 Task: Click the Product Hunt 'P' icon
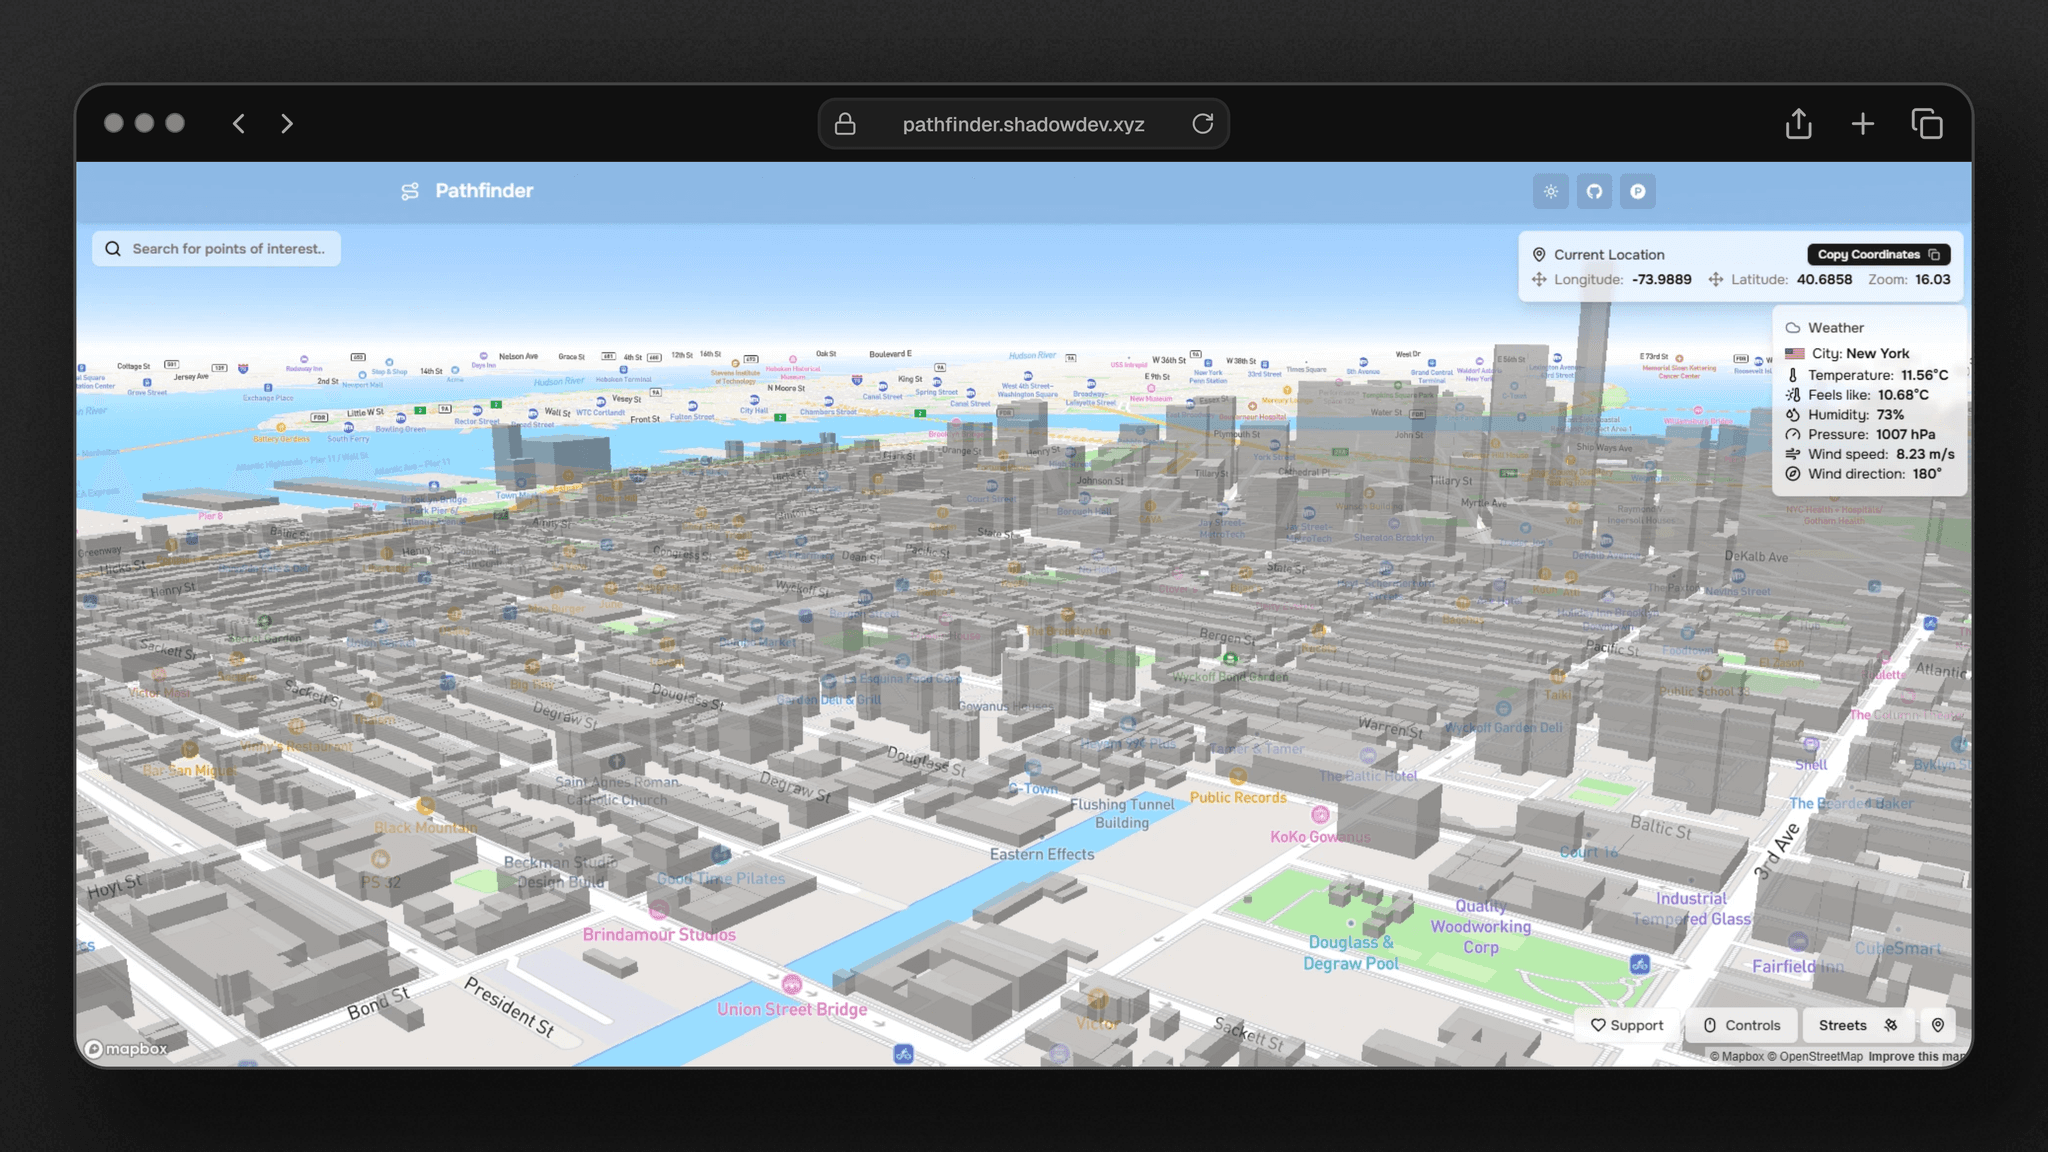(1637, 192)
